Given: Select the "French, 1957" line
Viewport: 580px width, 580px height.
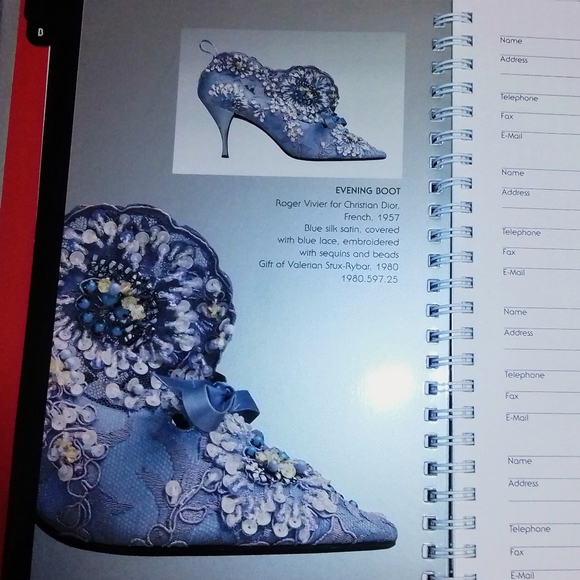Looking at the screenshot, I should (x=371, y=217).
